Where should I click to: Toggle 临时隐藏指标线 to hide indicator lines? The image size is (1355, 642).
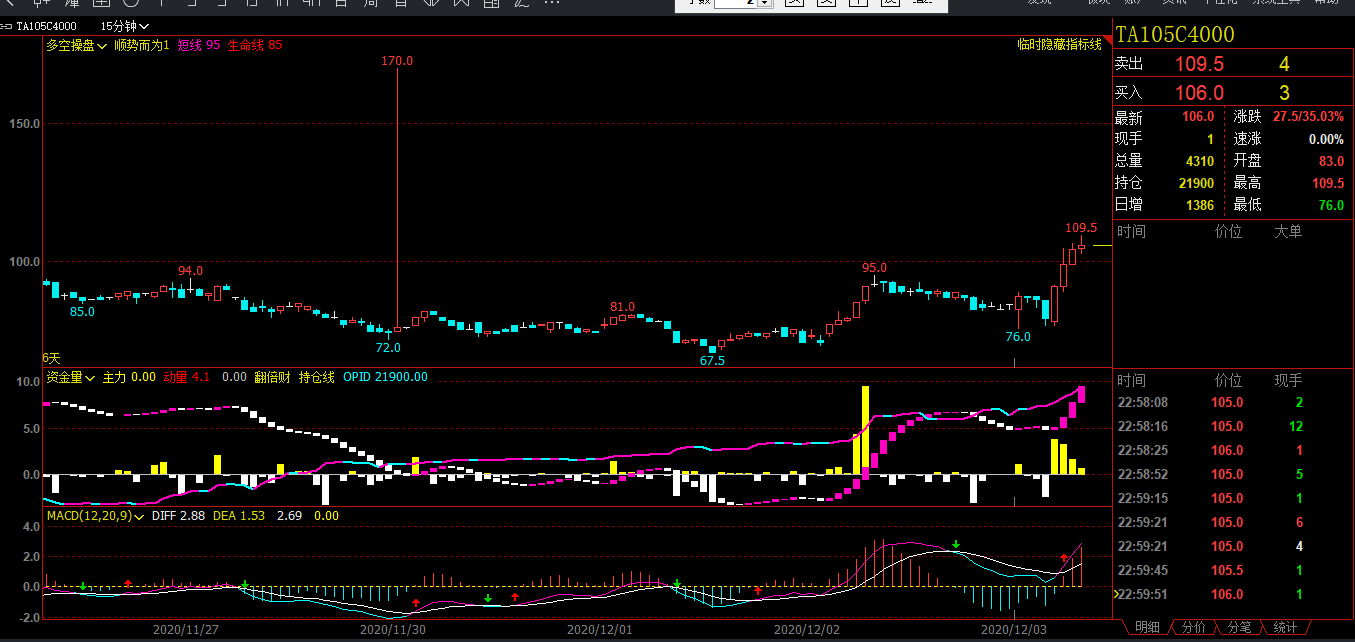click(x=1059, y=45)
